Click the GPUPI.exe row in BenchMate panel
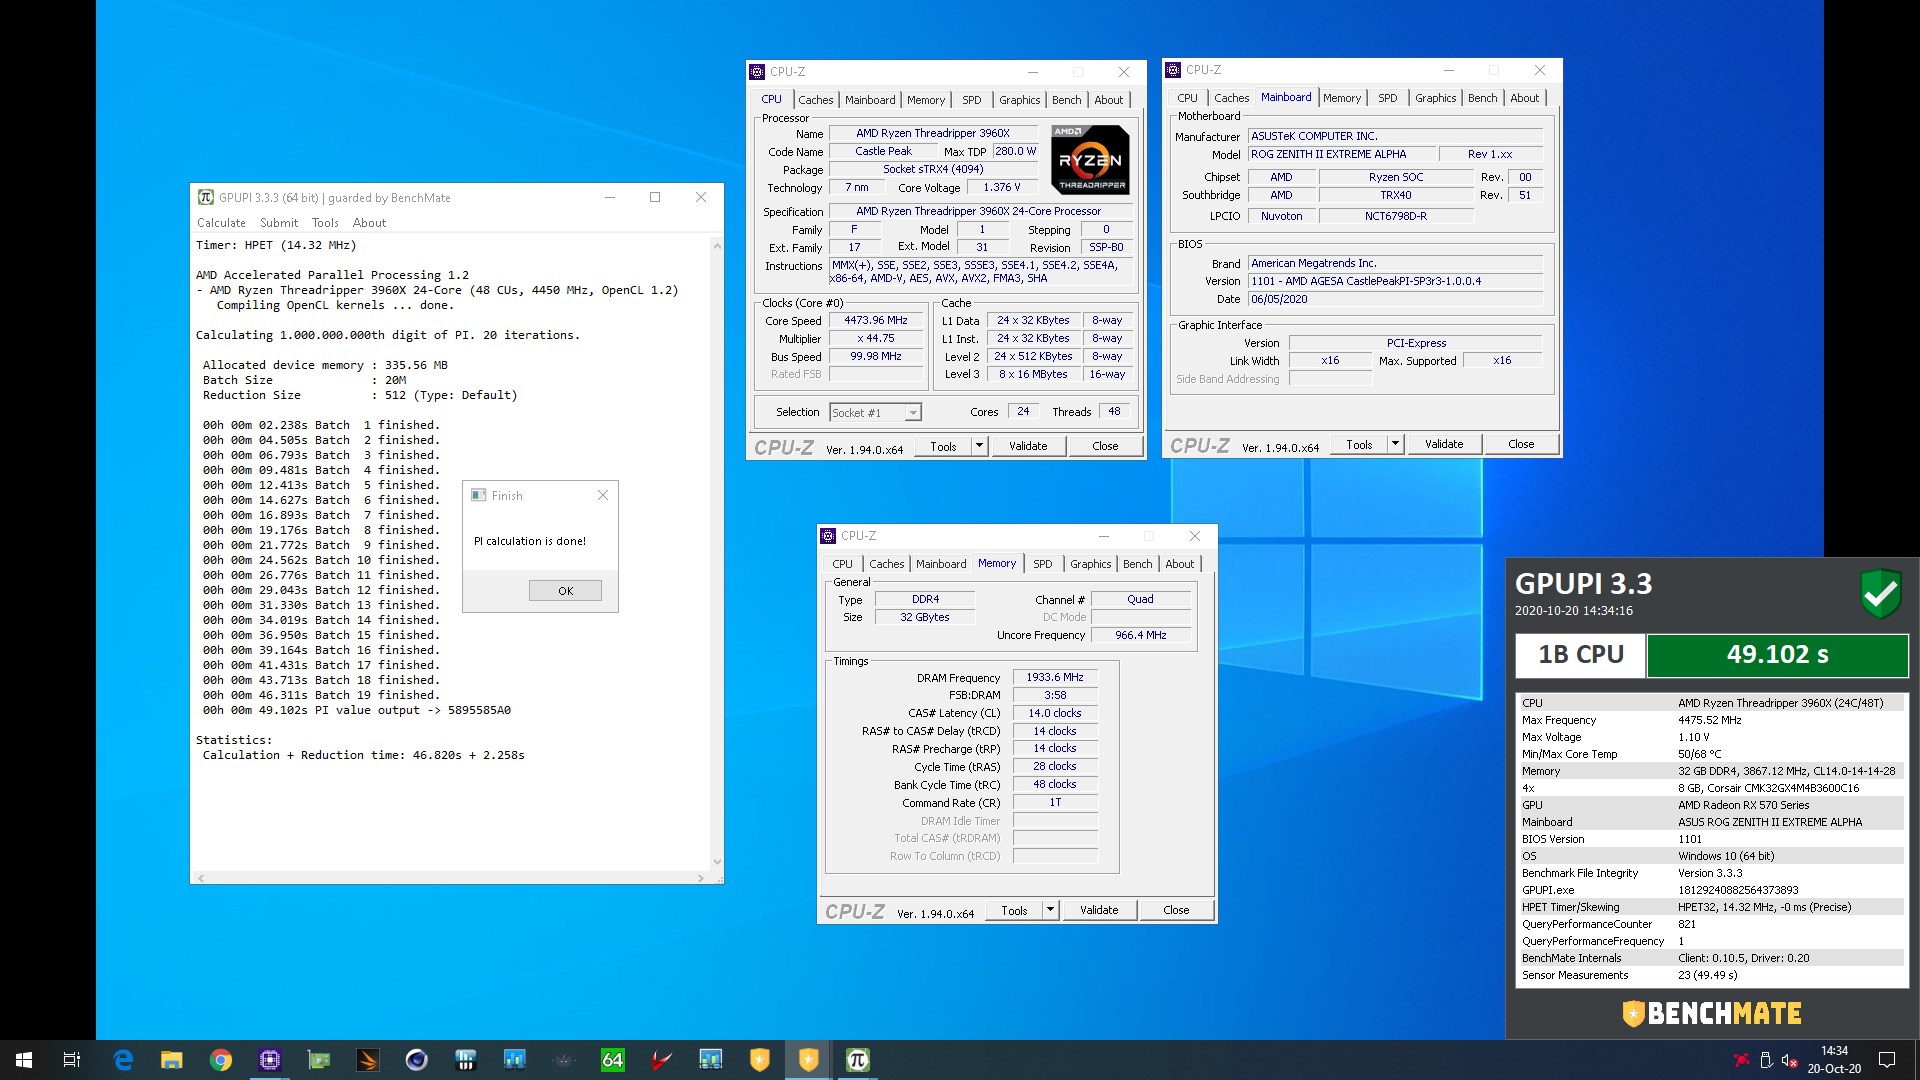The image size is (1920, 1080). 1712,890
